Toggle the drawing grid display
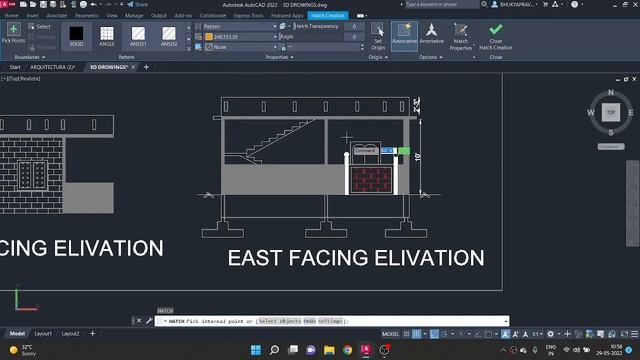The image size is (640, 360). (406, 334)
